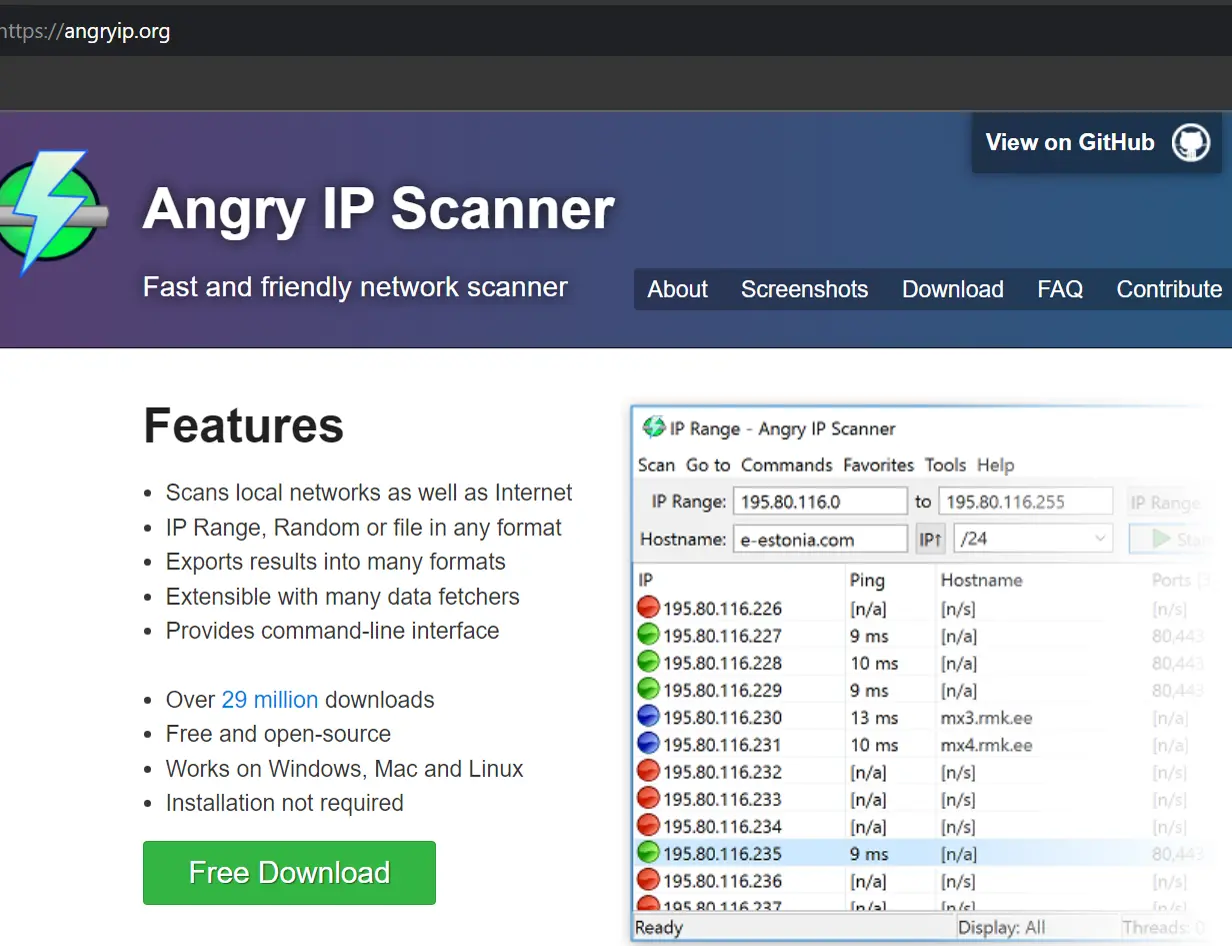
Task: Expand the /24 netmask dropdown
Action: coord(1100,539)
